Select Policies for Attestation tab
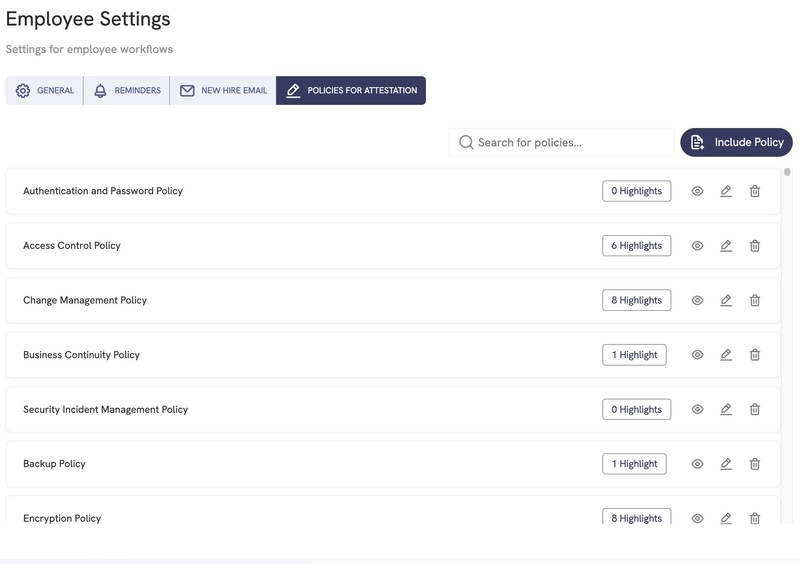The image size is (800, 564). click(351, 90)
